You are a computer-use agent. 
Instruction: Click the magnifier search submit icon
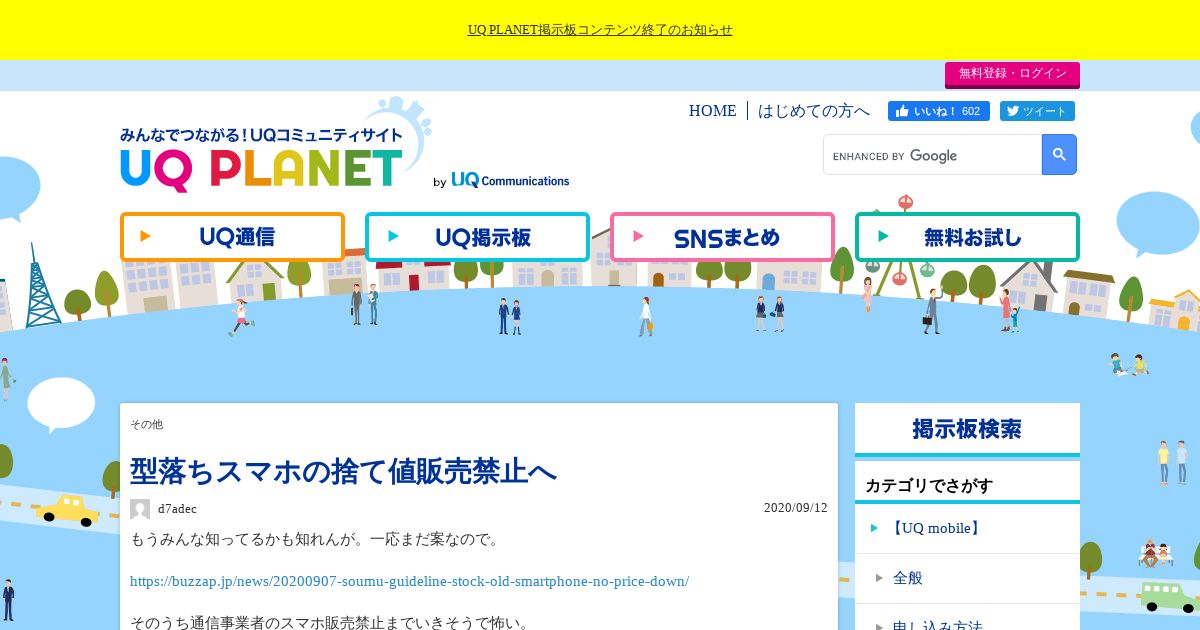click(1059, 155)
